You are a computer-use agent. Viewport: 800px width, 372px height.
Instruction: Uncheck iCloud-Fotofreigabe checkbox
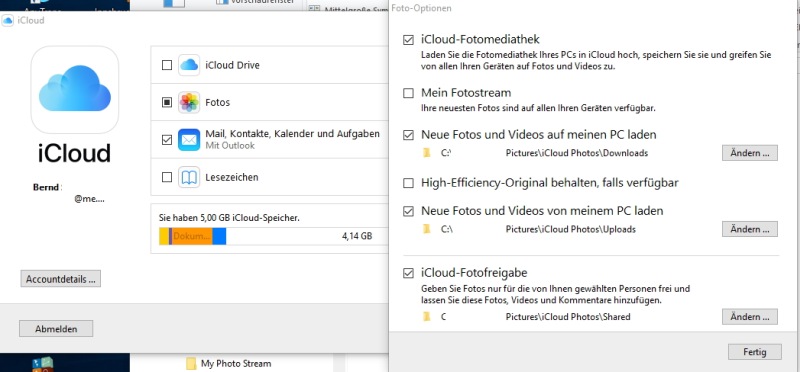point(408,274)
